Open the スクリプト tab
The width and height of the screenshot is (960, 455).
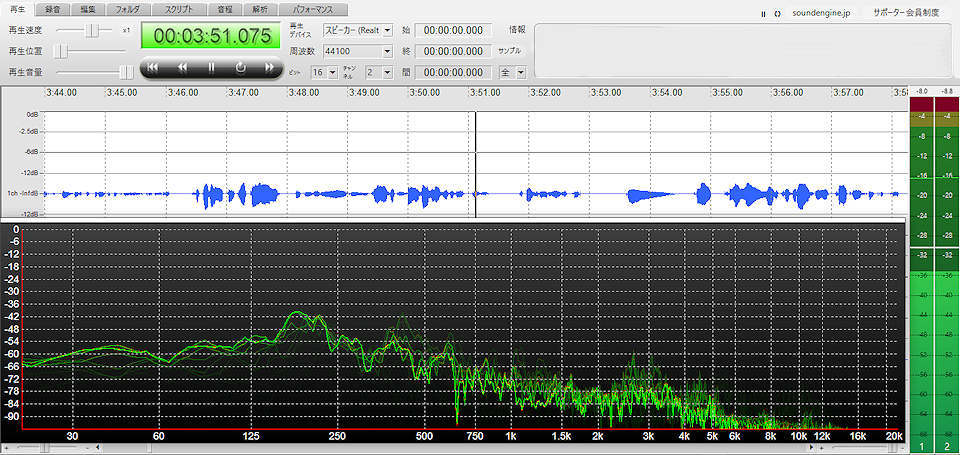pyautogui.click(x=179, y=9)
